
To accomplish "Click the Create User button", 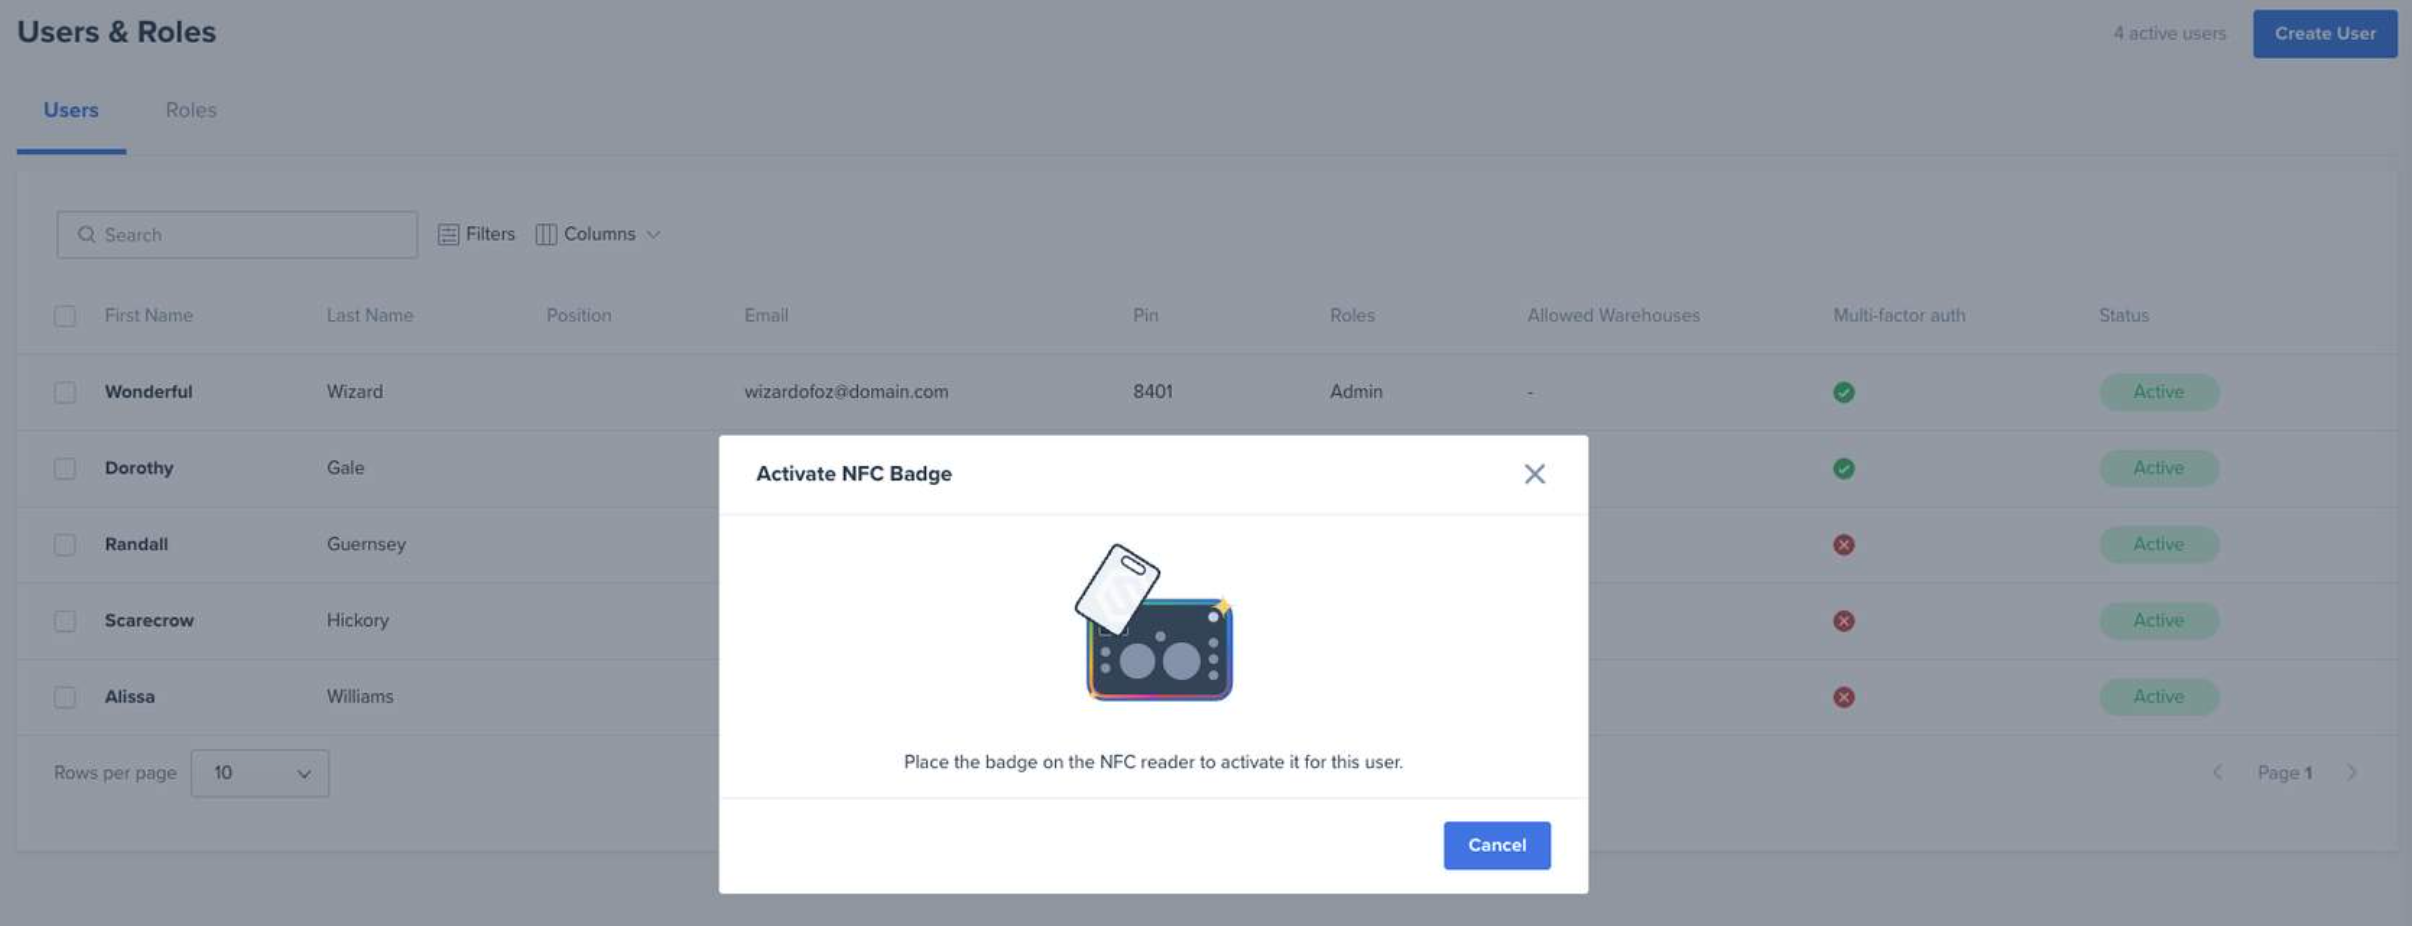I will coord(2324,34).
